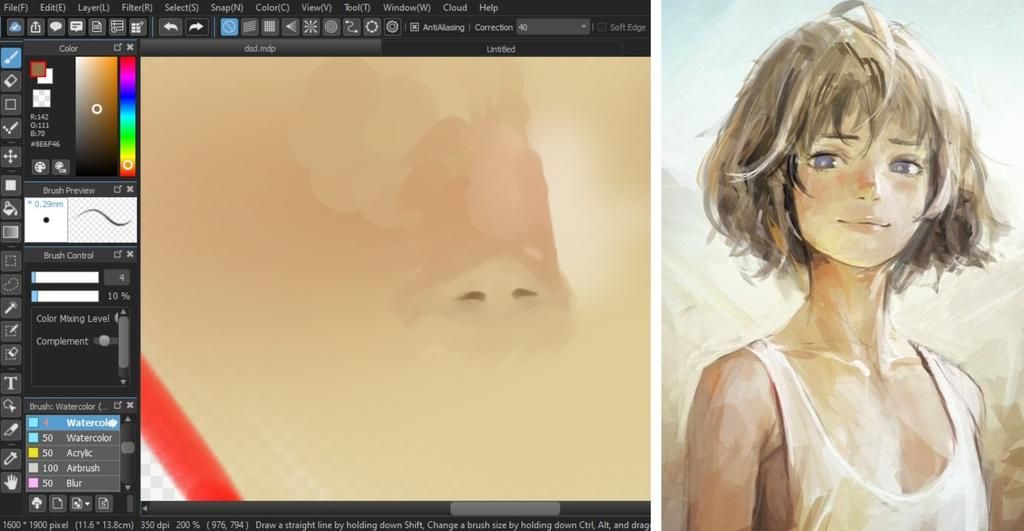Switch to the dsd.mdp tab

(260, 48)
